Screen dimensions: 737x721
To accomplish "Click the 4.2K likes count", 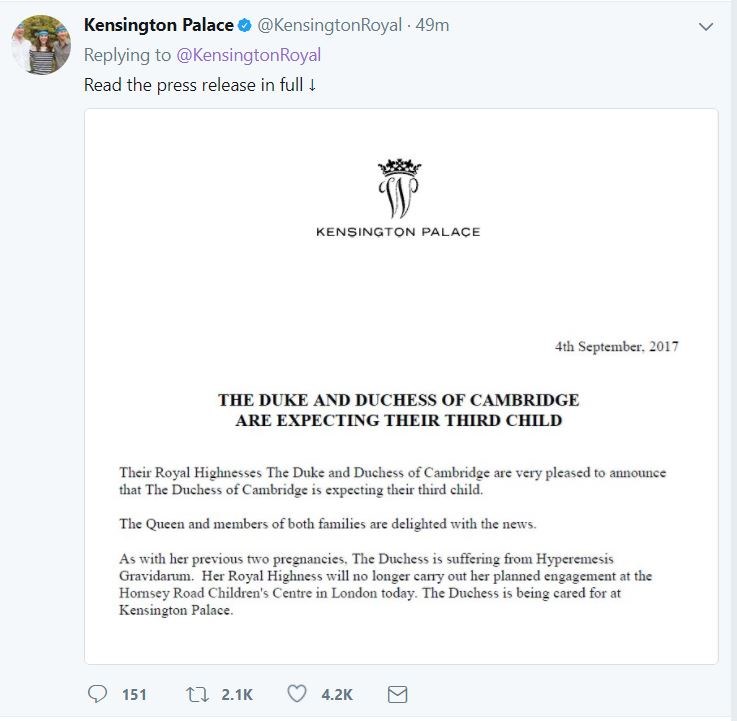I will pyautogui.click(x=335, y=694).
